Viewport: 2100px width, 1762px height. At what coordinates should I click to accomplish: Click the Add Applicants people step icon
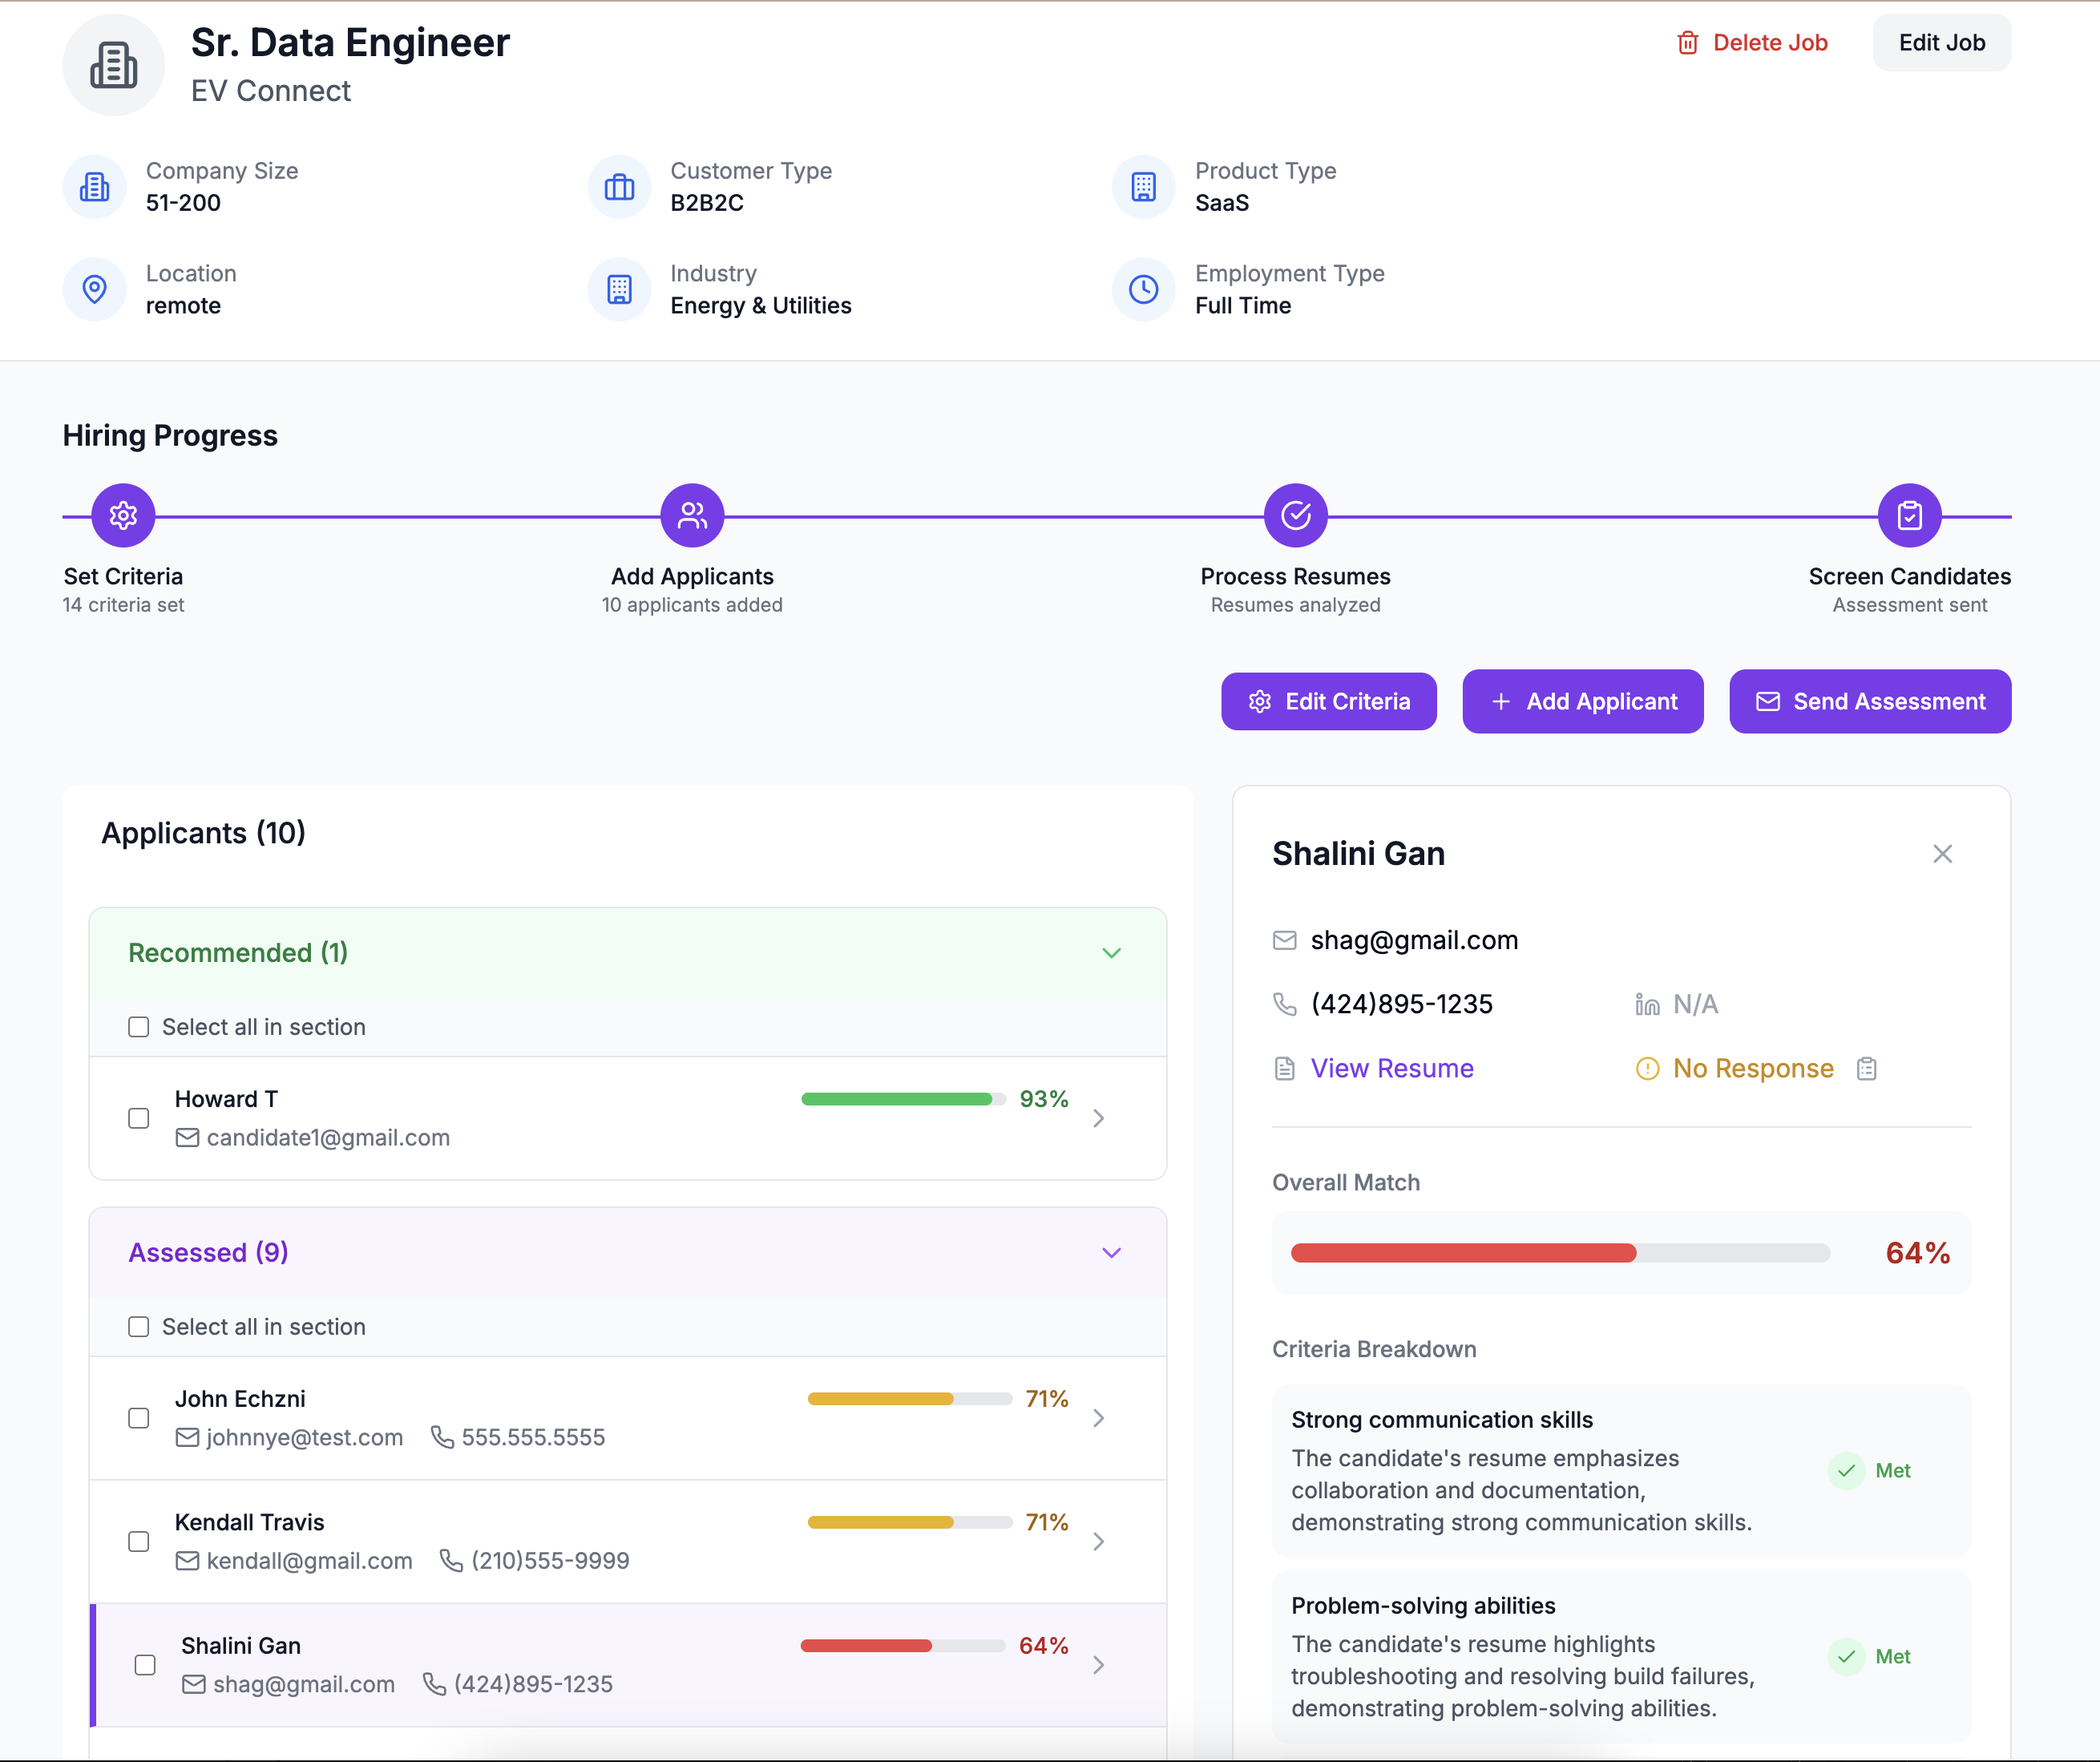692,516
